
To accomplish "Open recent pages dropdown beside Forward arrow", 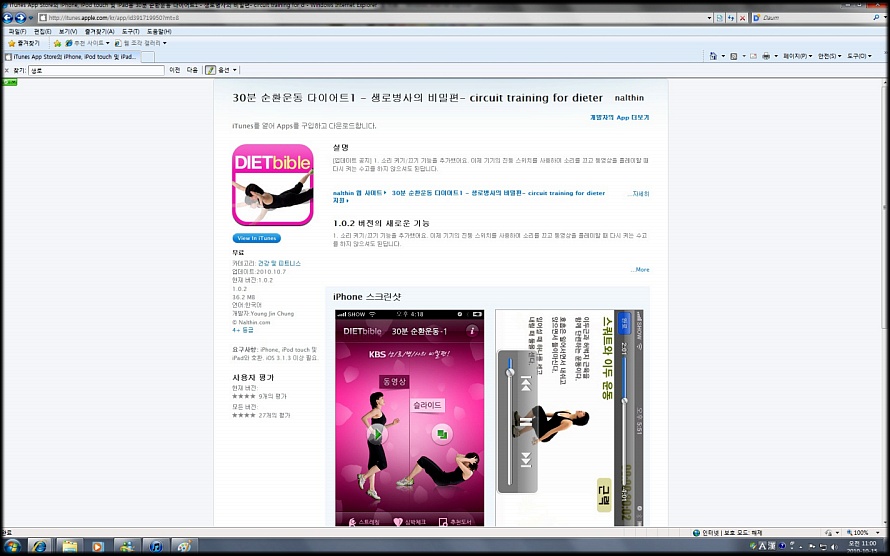I will point(31,18).
